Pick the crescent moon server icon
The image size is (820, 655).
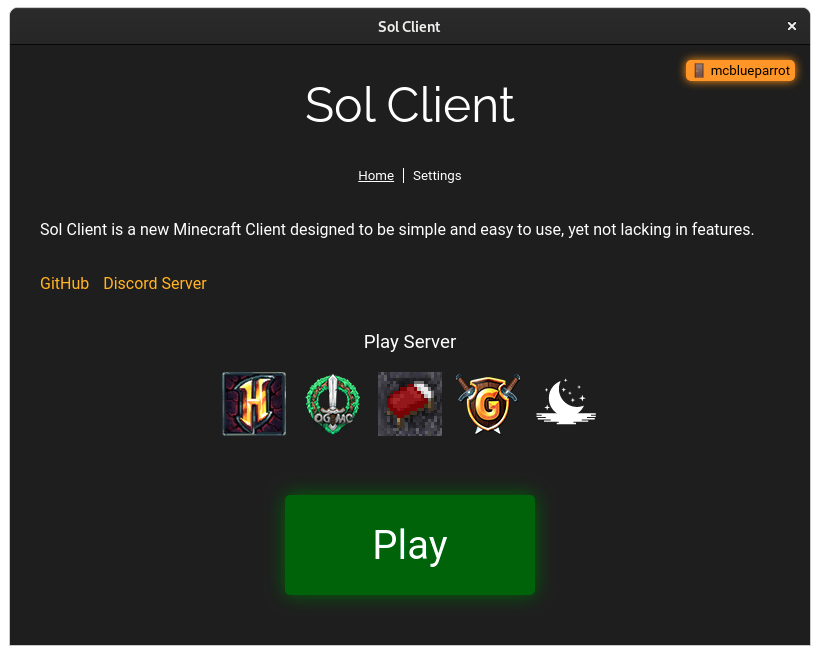[x=565, y=403]
